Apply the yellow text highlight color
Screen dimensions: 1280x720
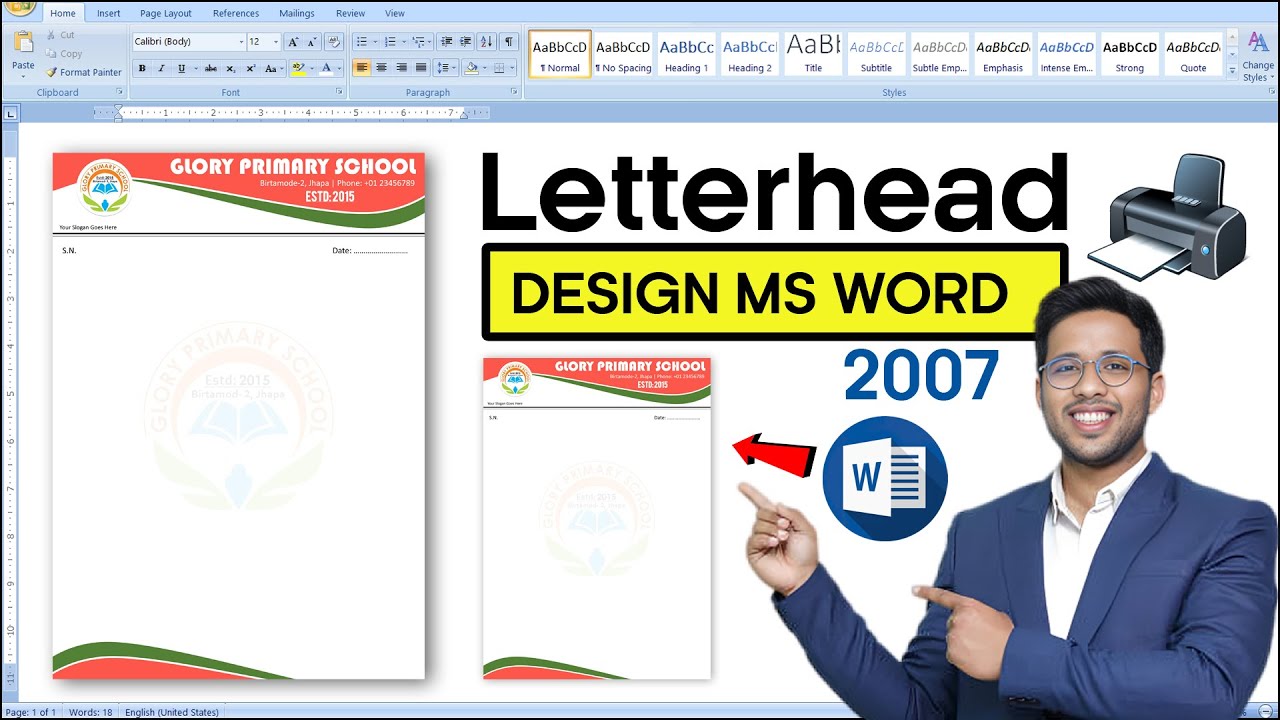(298, 68)
